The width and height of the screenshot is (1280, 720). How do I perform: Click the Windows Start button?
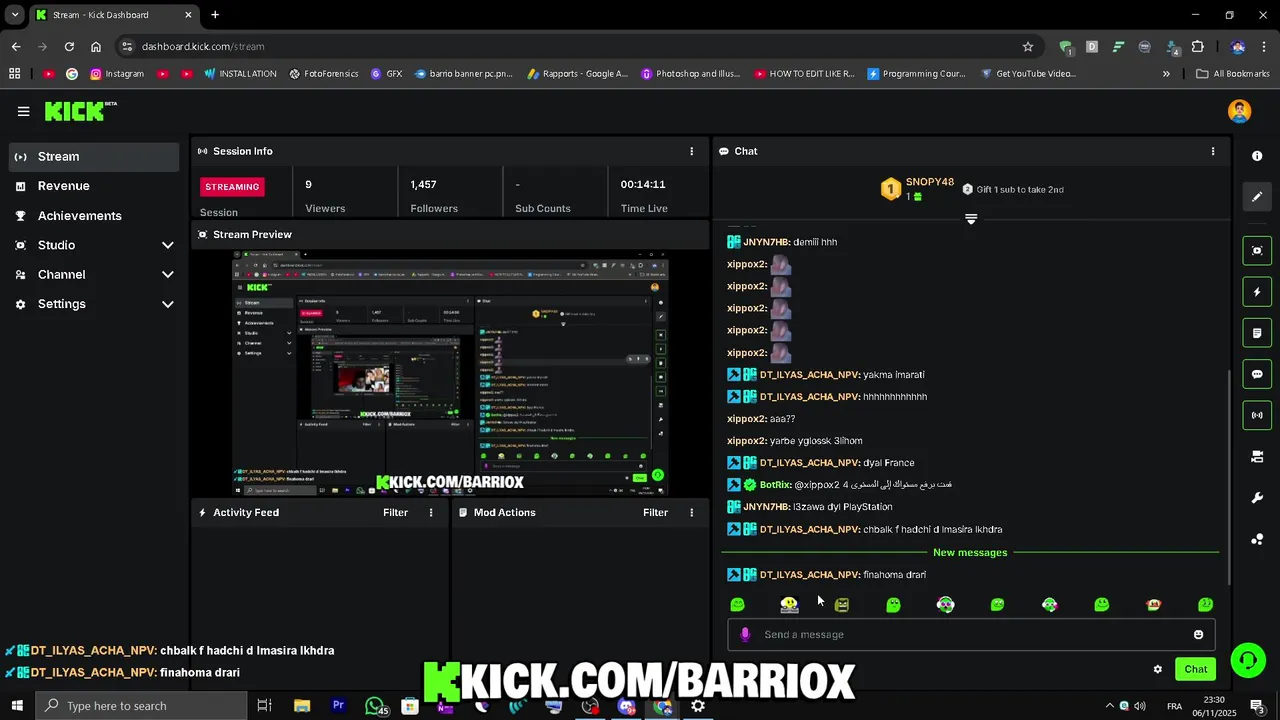pyautogui.click(x=17, y=705)
